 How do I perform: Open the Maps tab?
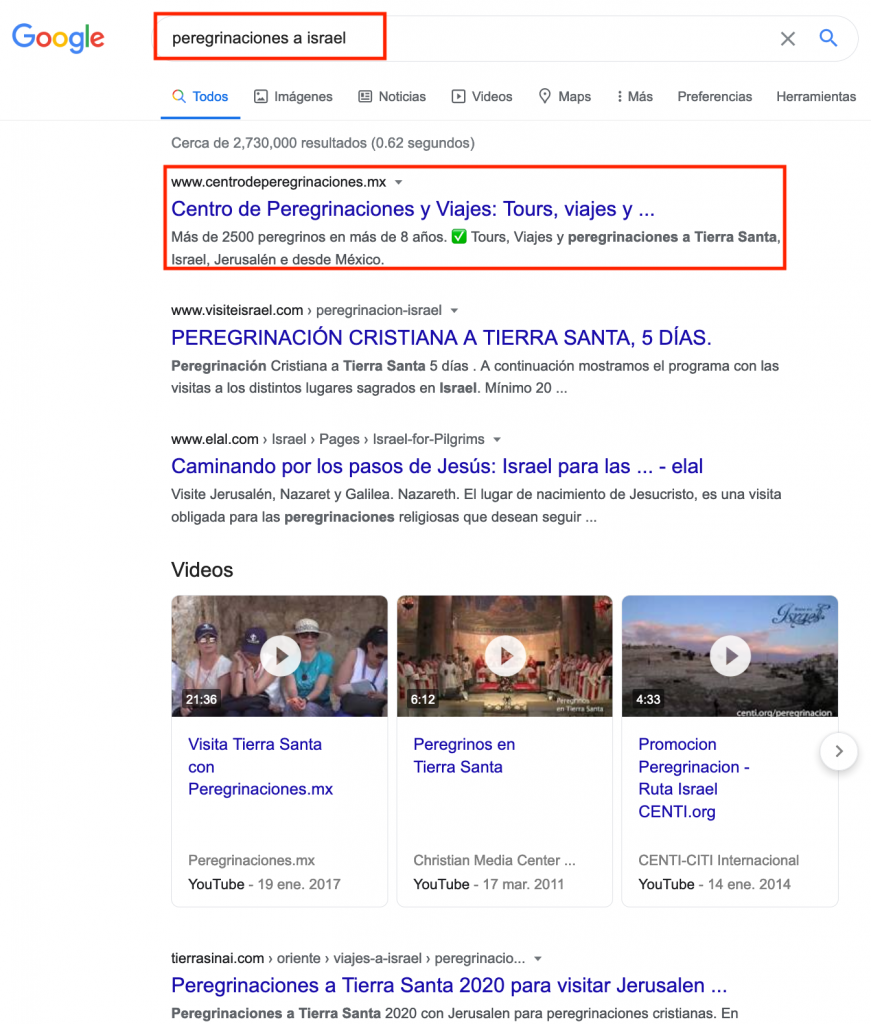click(565, 97)
